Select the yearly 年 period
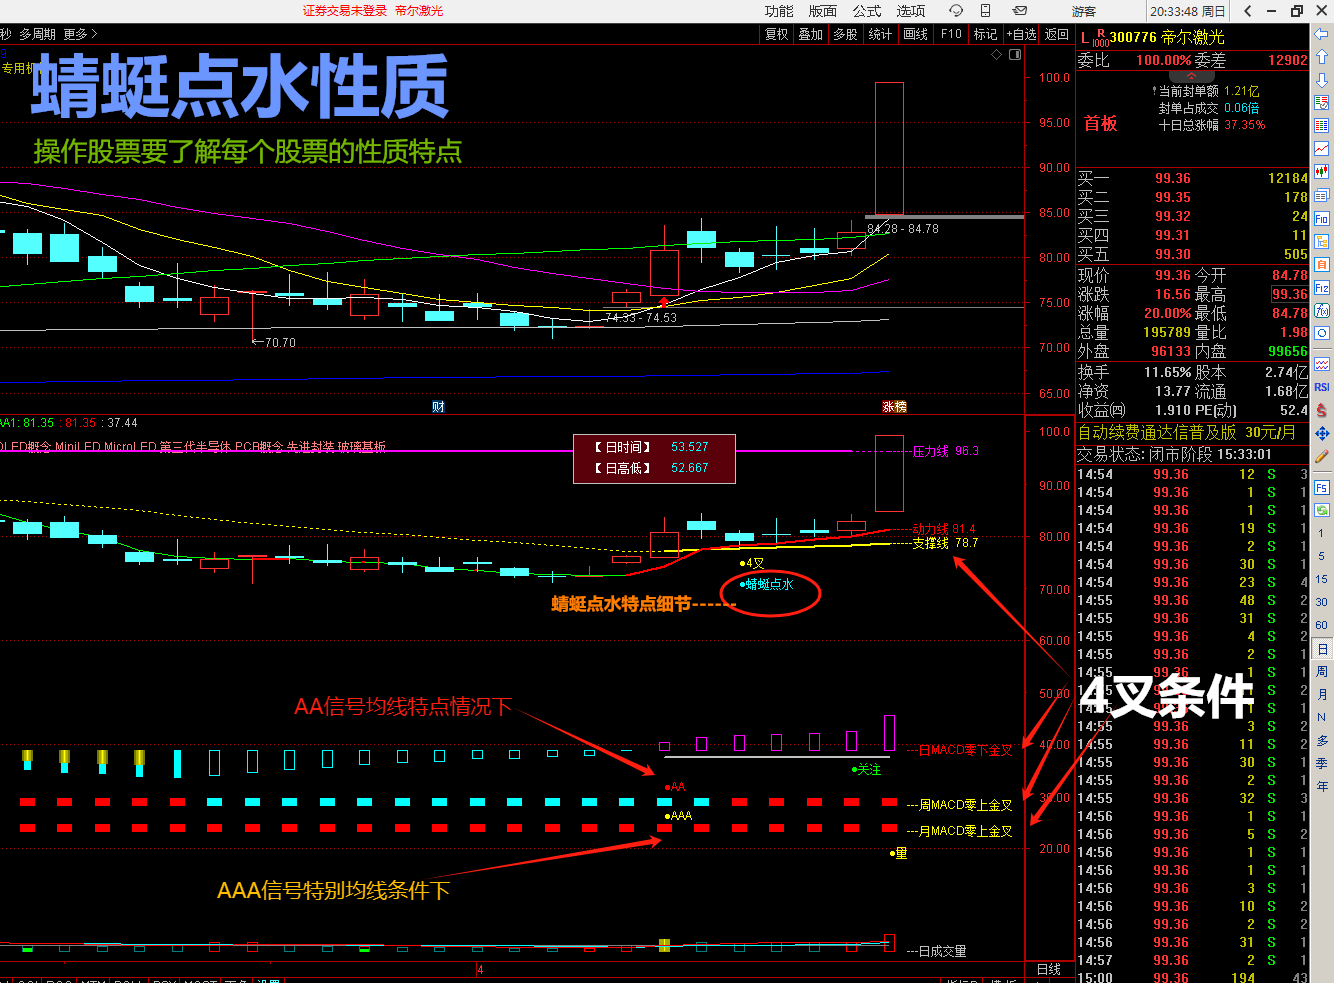This screenshot has height=983, width=1334. click(1322, 787)
